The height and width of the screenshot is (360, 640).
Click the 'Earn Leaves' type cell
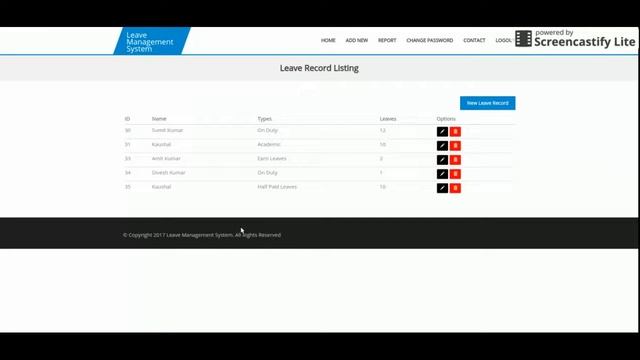click(272, 158)
